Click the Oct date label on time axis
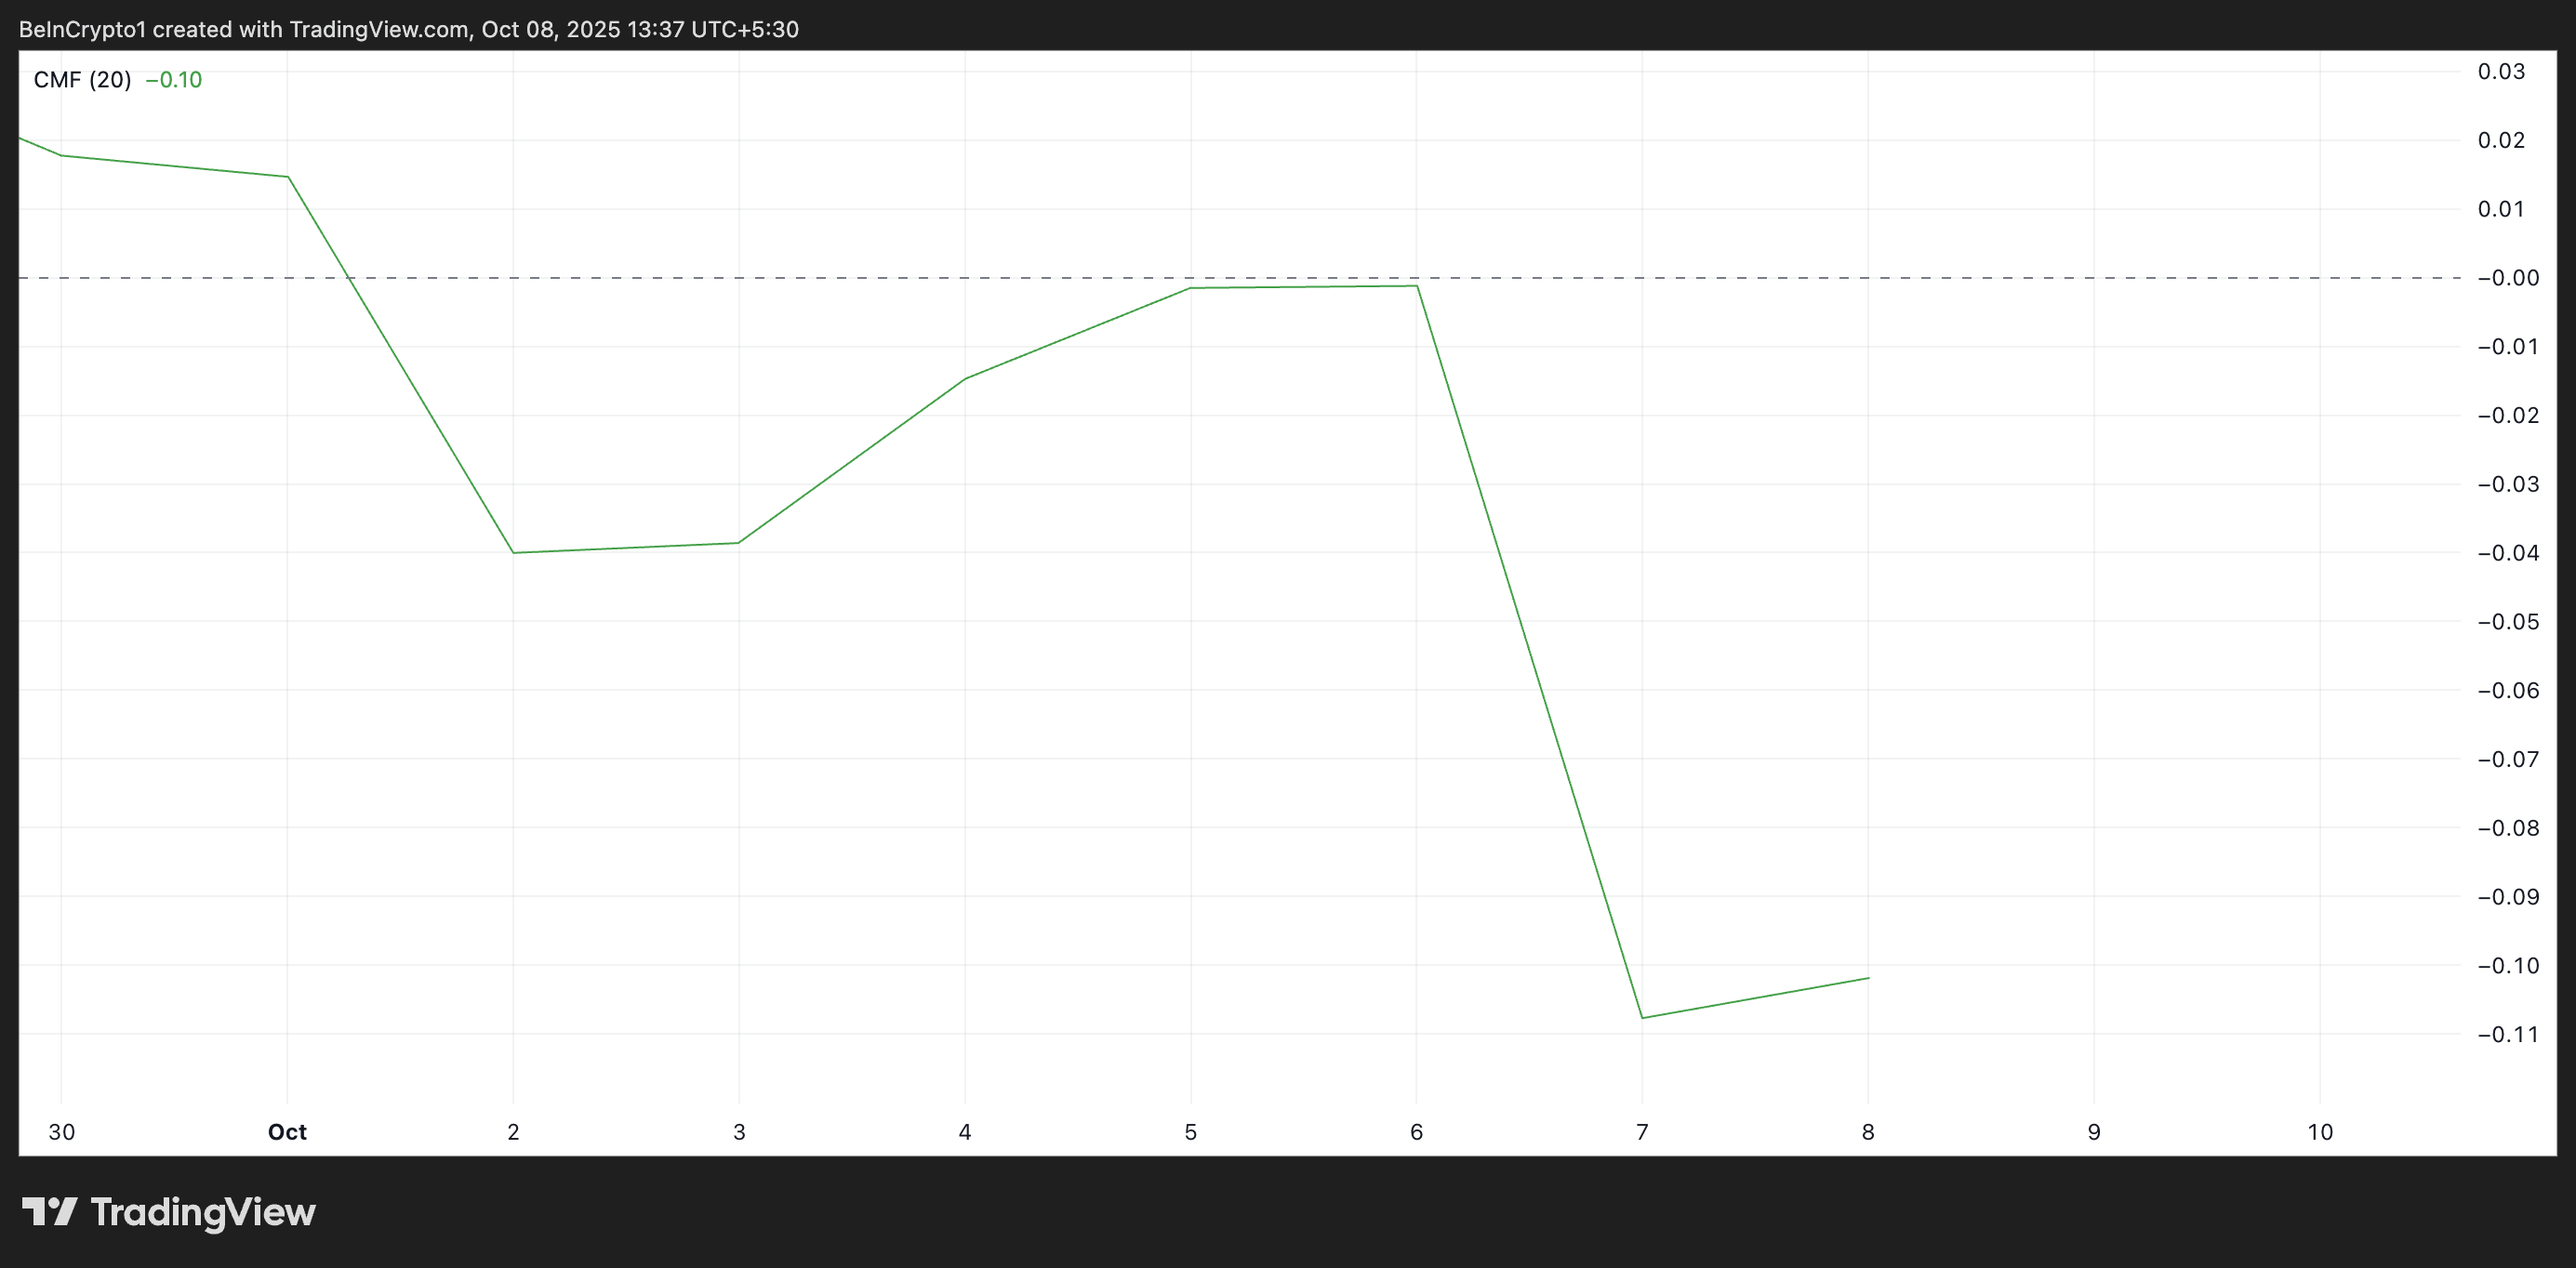This screenshot has width=2576, height=1268. pyautogui.click(x=287, y=1132)
